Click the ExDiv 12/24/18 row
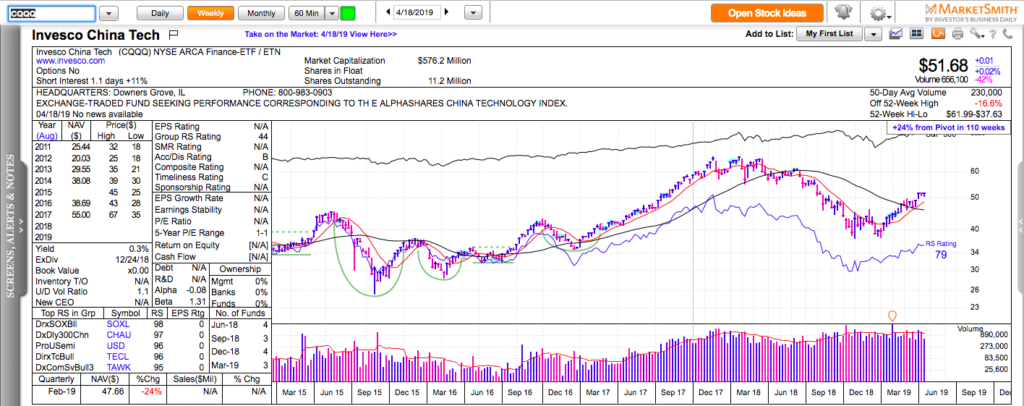Viewport: 1024px width, 406px height. pyautogui.click(x=92, y=260)
